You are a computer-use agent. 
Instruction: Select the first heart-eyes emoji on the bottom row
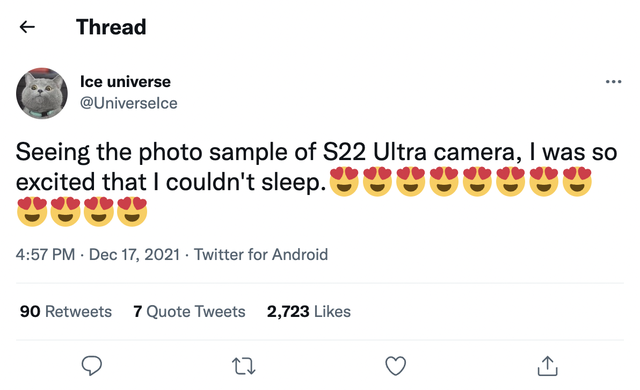point(32,211)
